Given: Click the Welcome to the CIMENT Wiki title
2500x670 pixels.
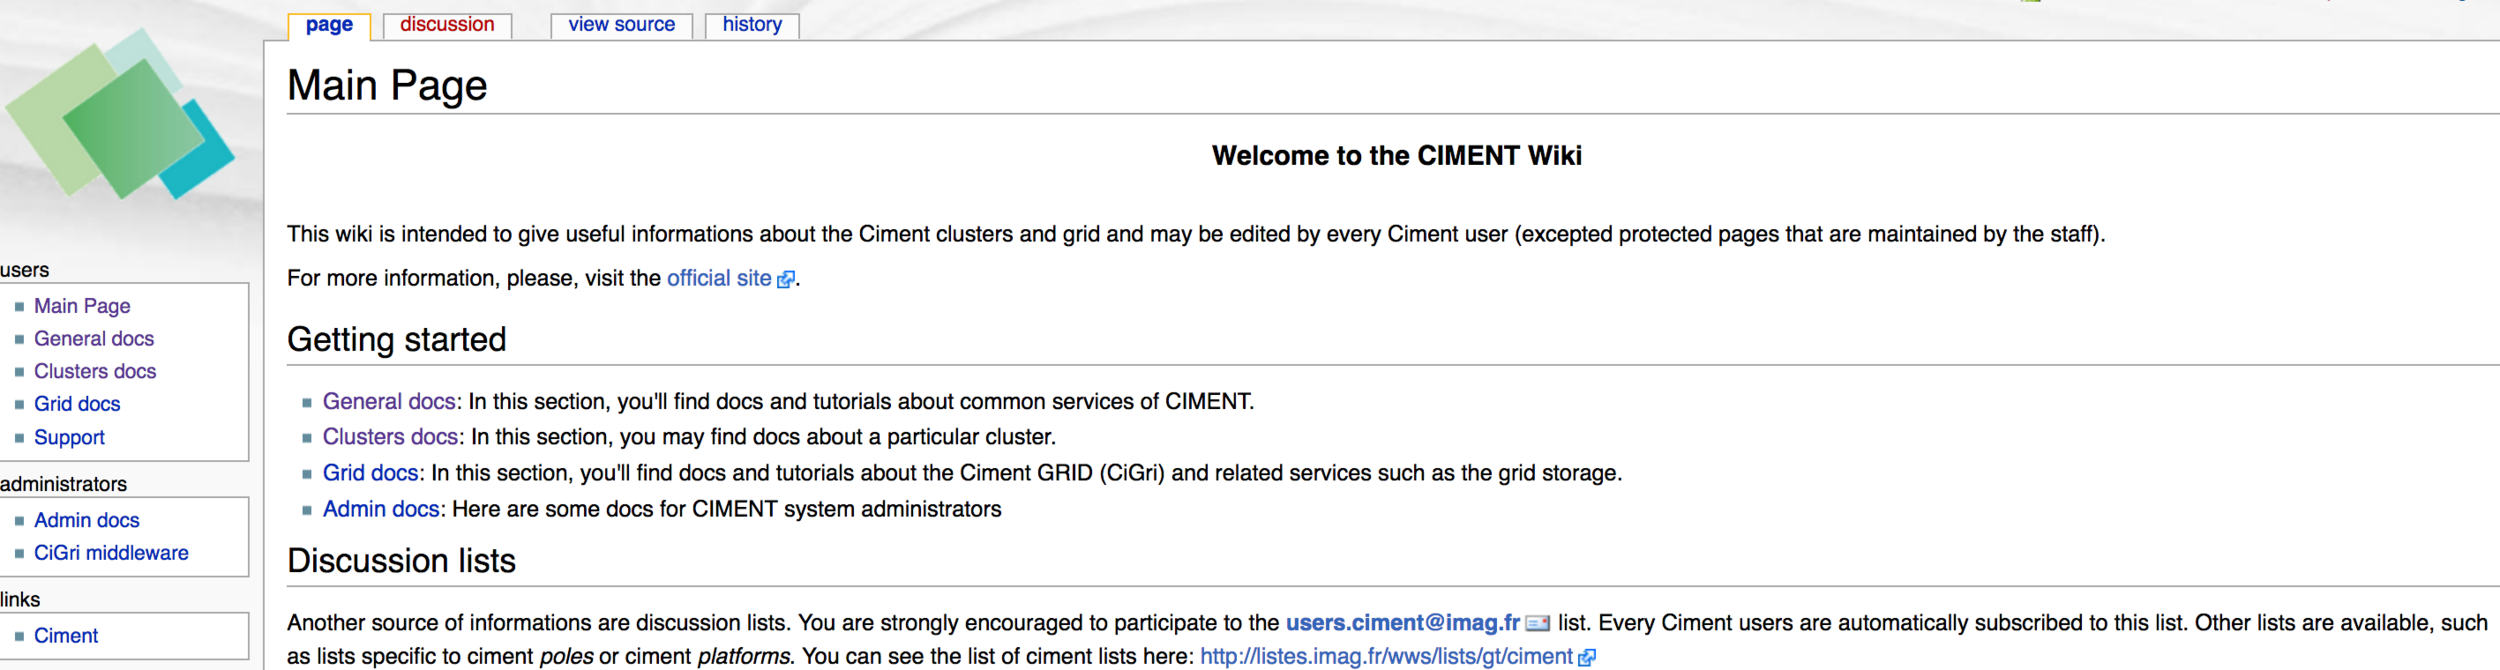Looking at the screenshot, I should coord(1396,156).
